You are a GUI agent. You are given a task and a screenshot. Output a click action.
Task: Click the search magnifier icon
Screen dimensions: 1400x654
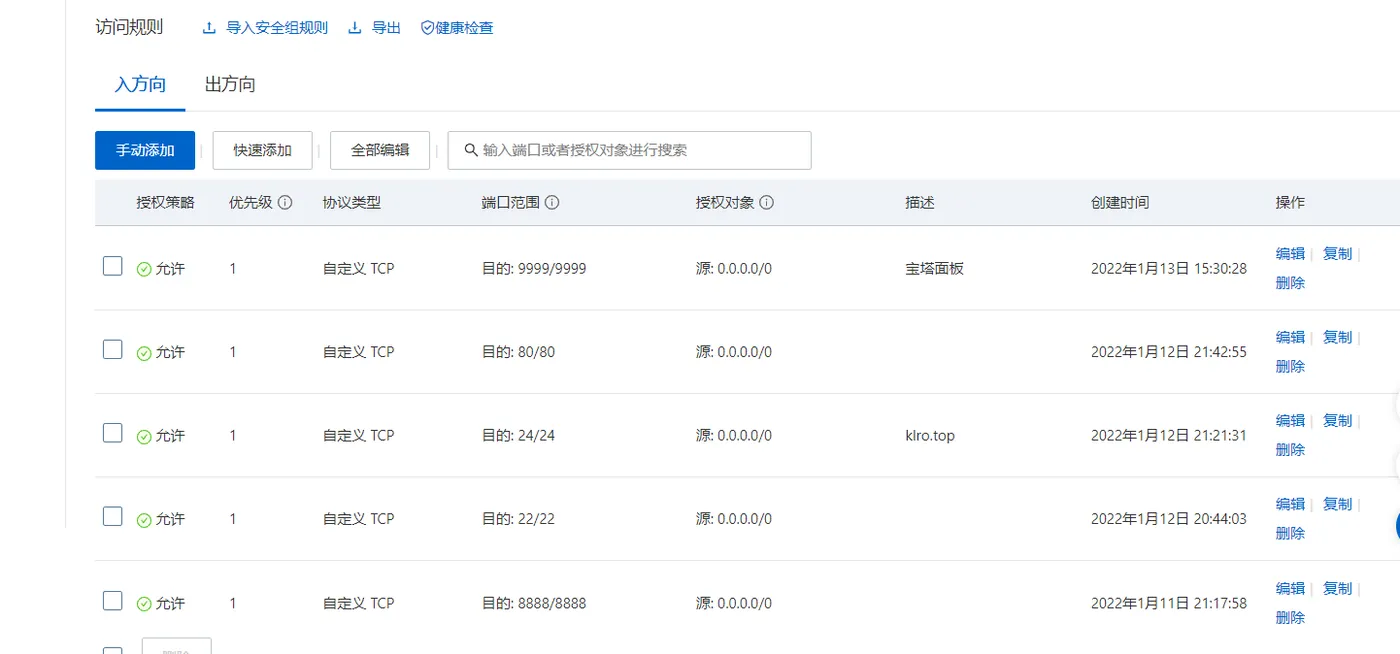coord(471,150)
